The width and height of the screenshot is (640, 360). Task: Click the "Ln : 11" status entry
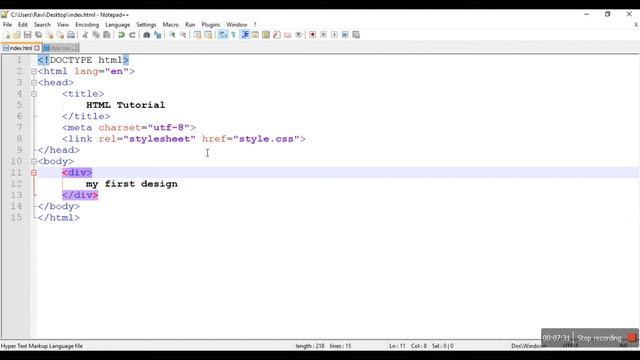(397, 346)
